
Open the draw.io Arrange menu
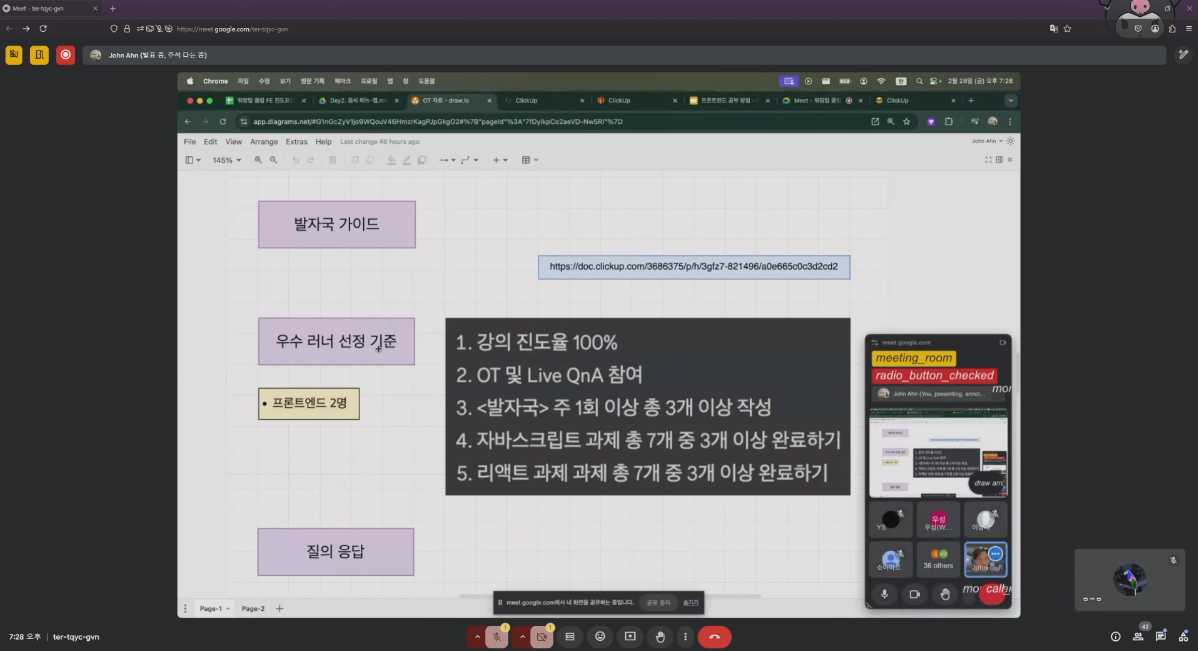(x=264, y=141)
